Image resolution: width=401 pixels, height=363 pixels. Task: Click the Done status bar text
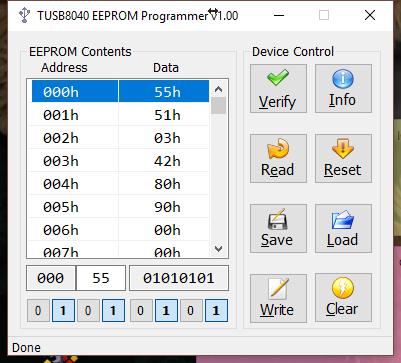(26, 348)
